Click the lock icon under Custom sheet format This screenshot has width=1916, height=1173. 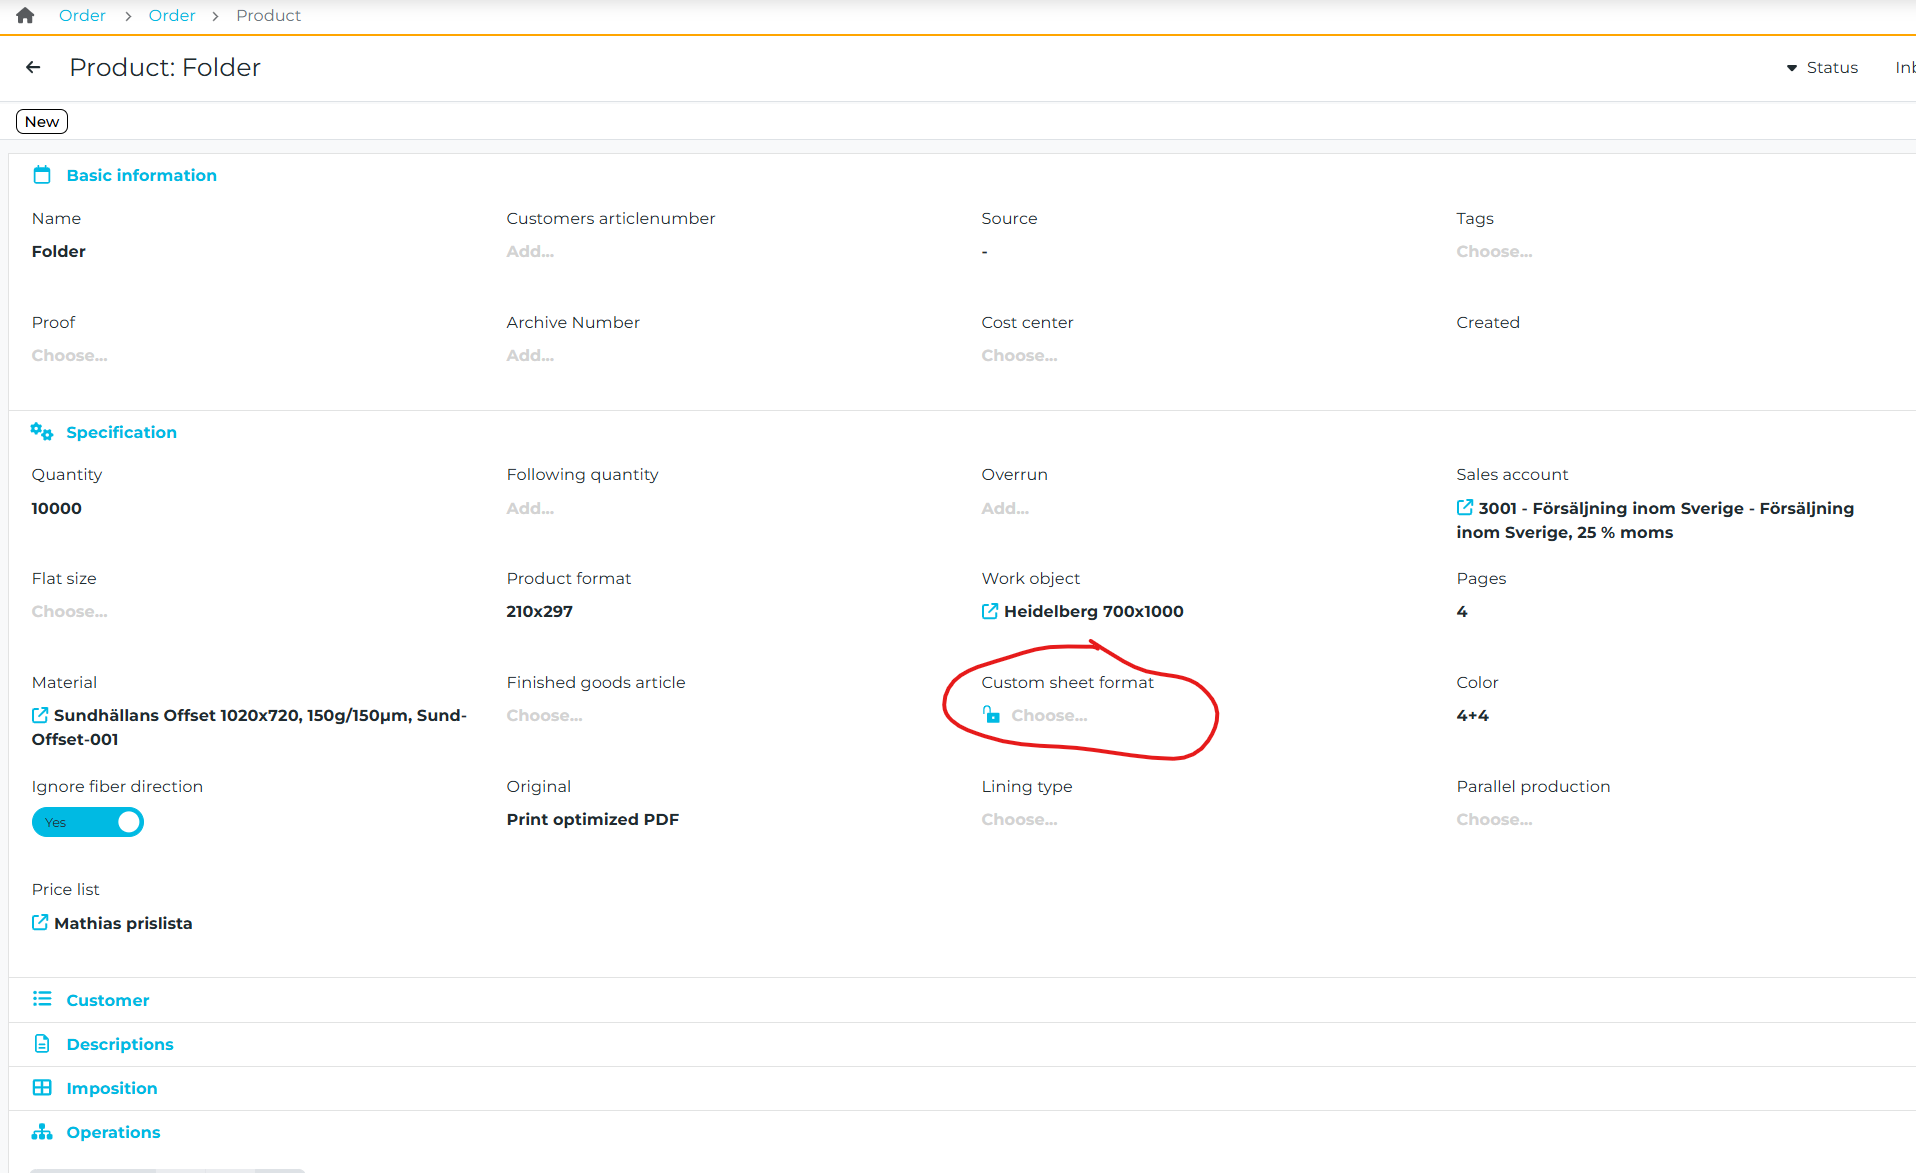[x=991, y=715]
